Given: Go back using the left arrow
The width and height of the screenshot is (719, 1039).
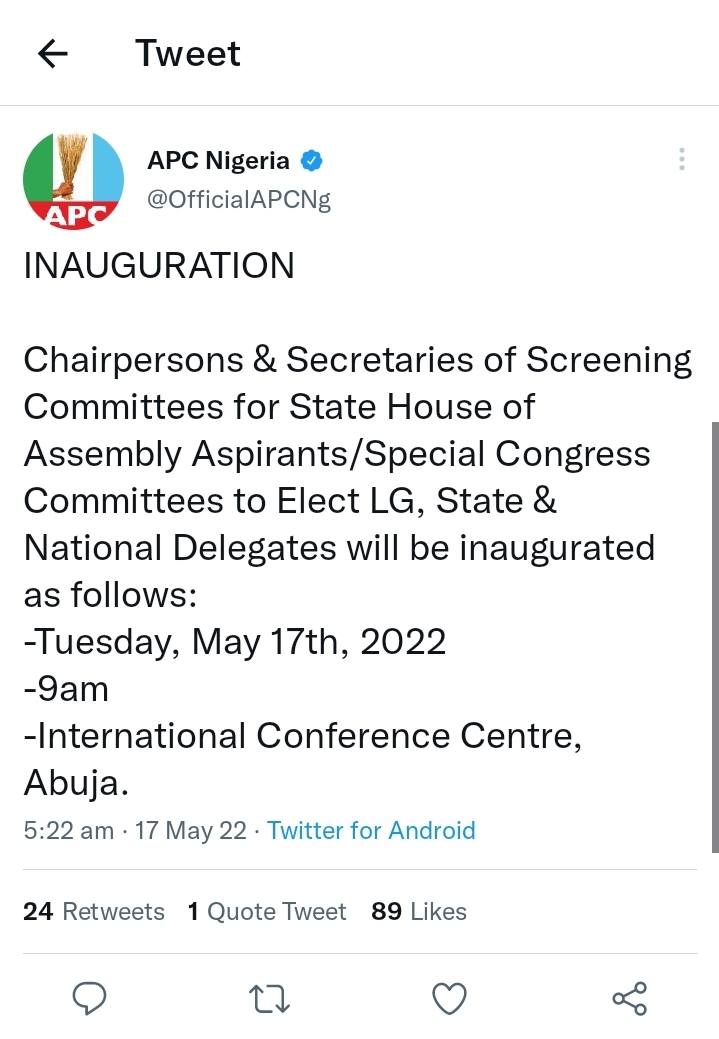Looking at the screenshot, I should coord(52,54).
